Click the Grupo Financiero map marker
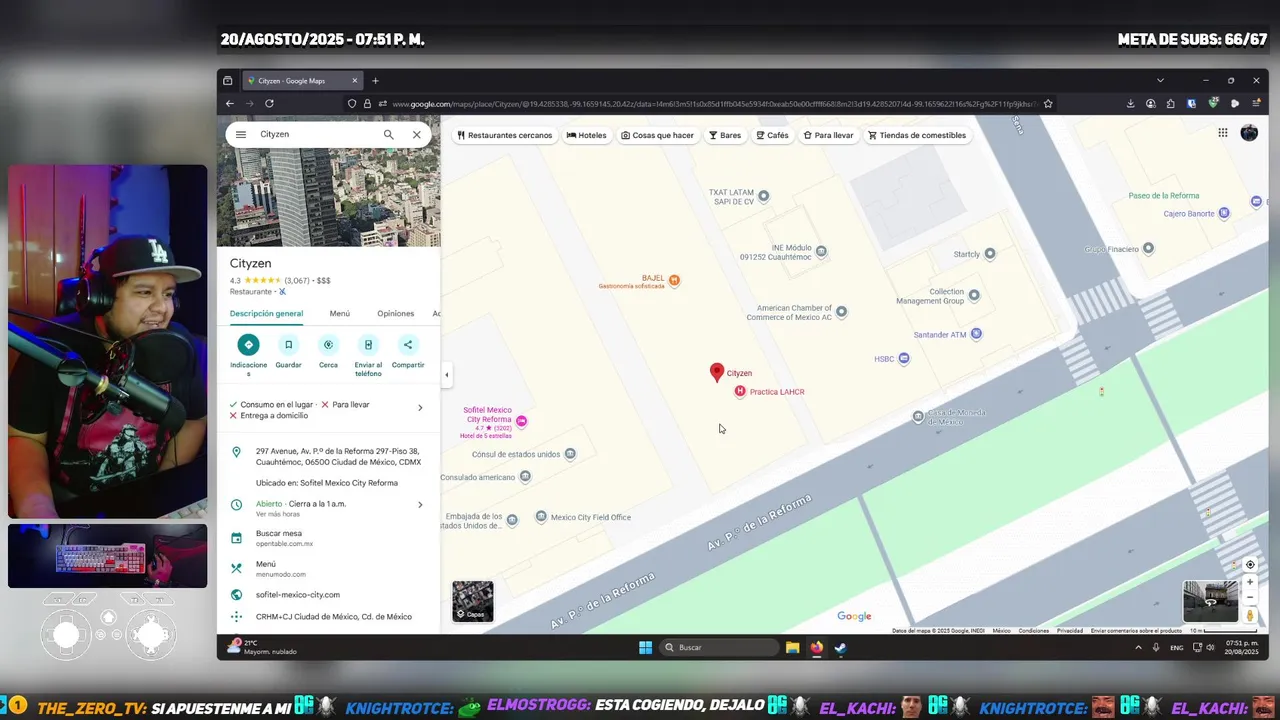 tap(1148, 248)
